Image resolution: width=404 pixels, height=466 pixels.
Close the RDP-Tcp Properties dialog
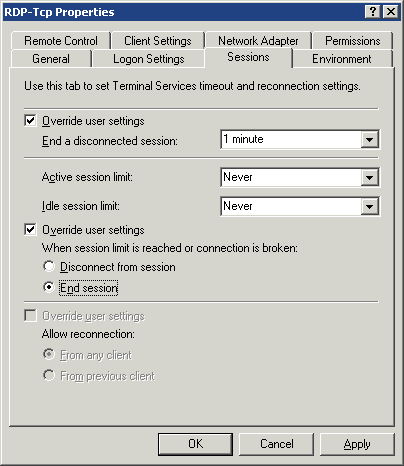click(x=391, y=12)
